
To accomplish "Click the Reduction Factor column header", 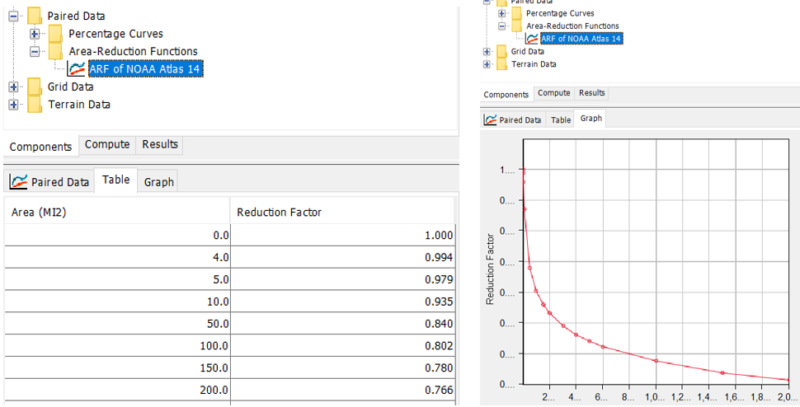I will [344, 212].
